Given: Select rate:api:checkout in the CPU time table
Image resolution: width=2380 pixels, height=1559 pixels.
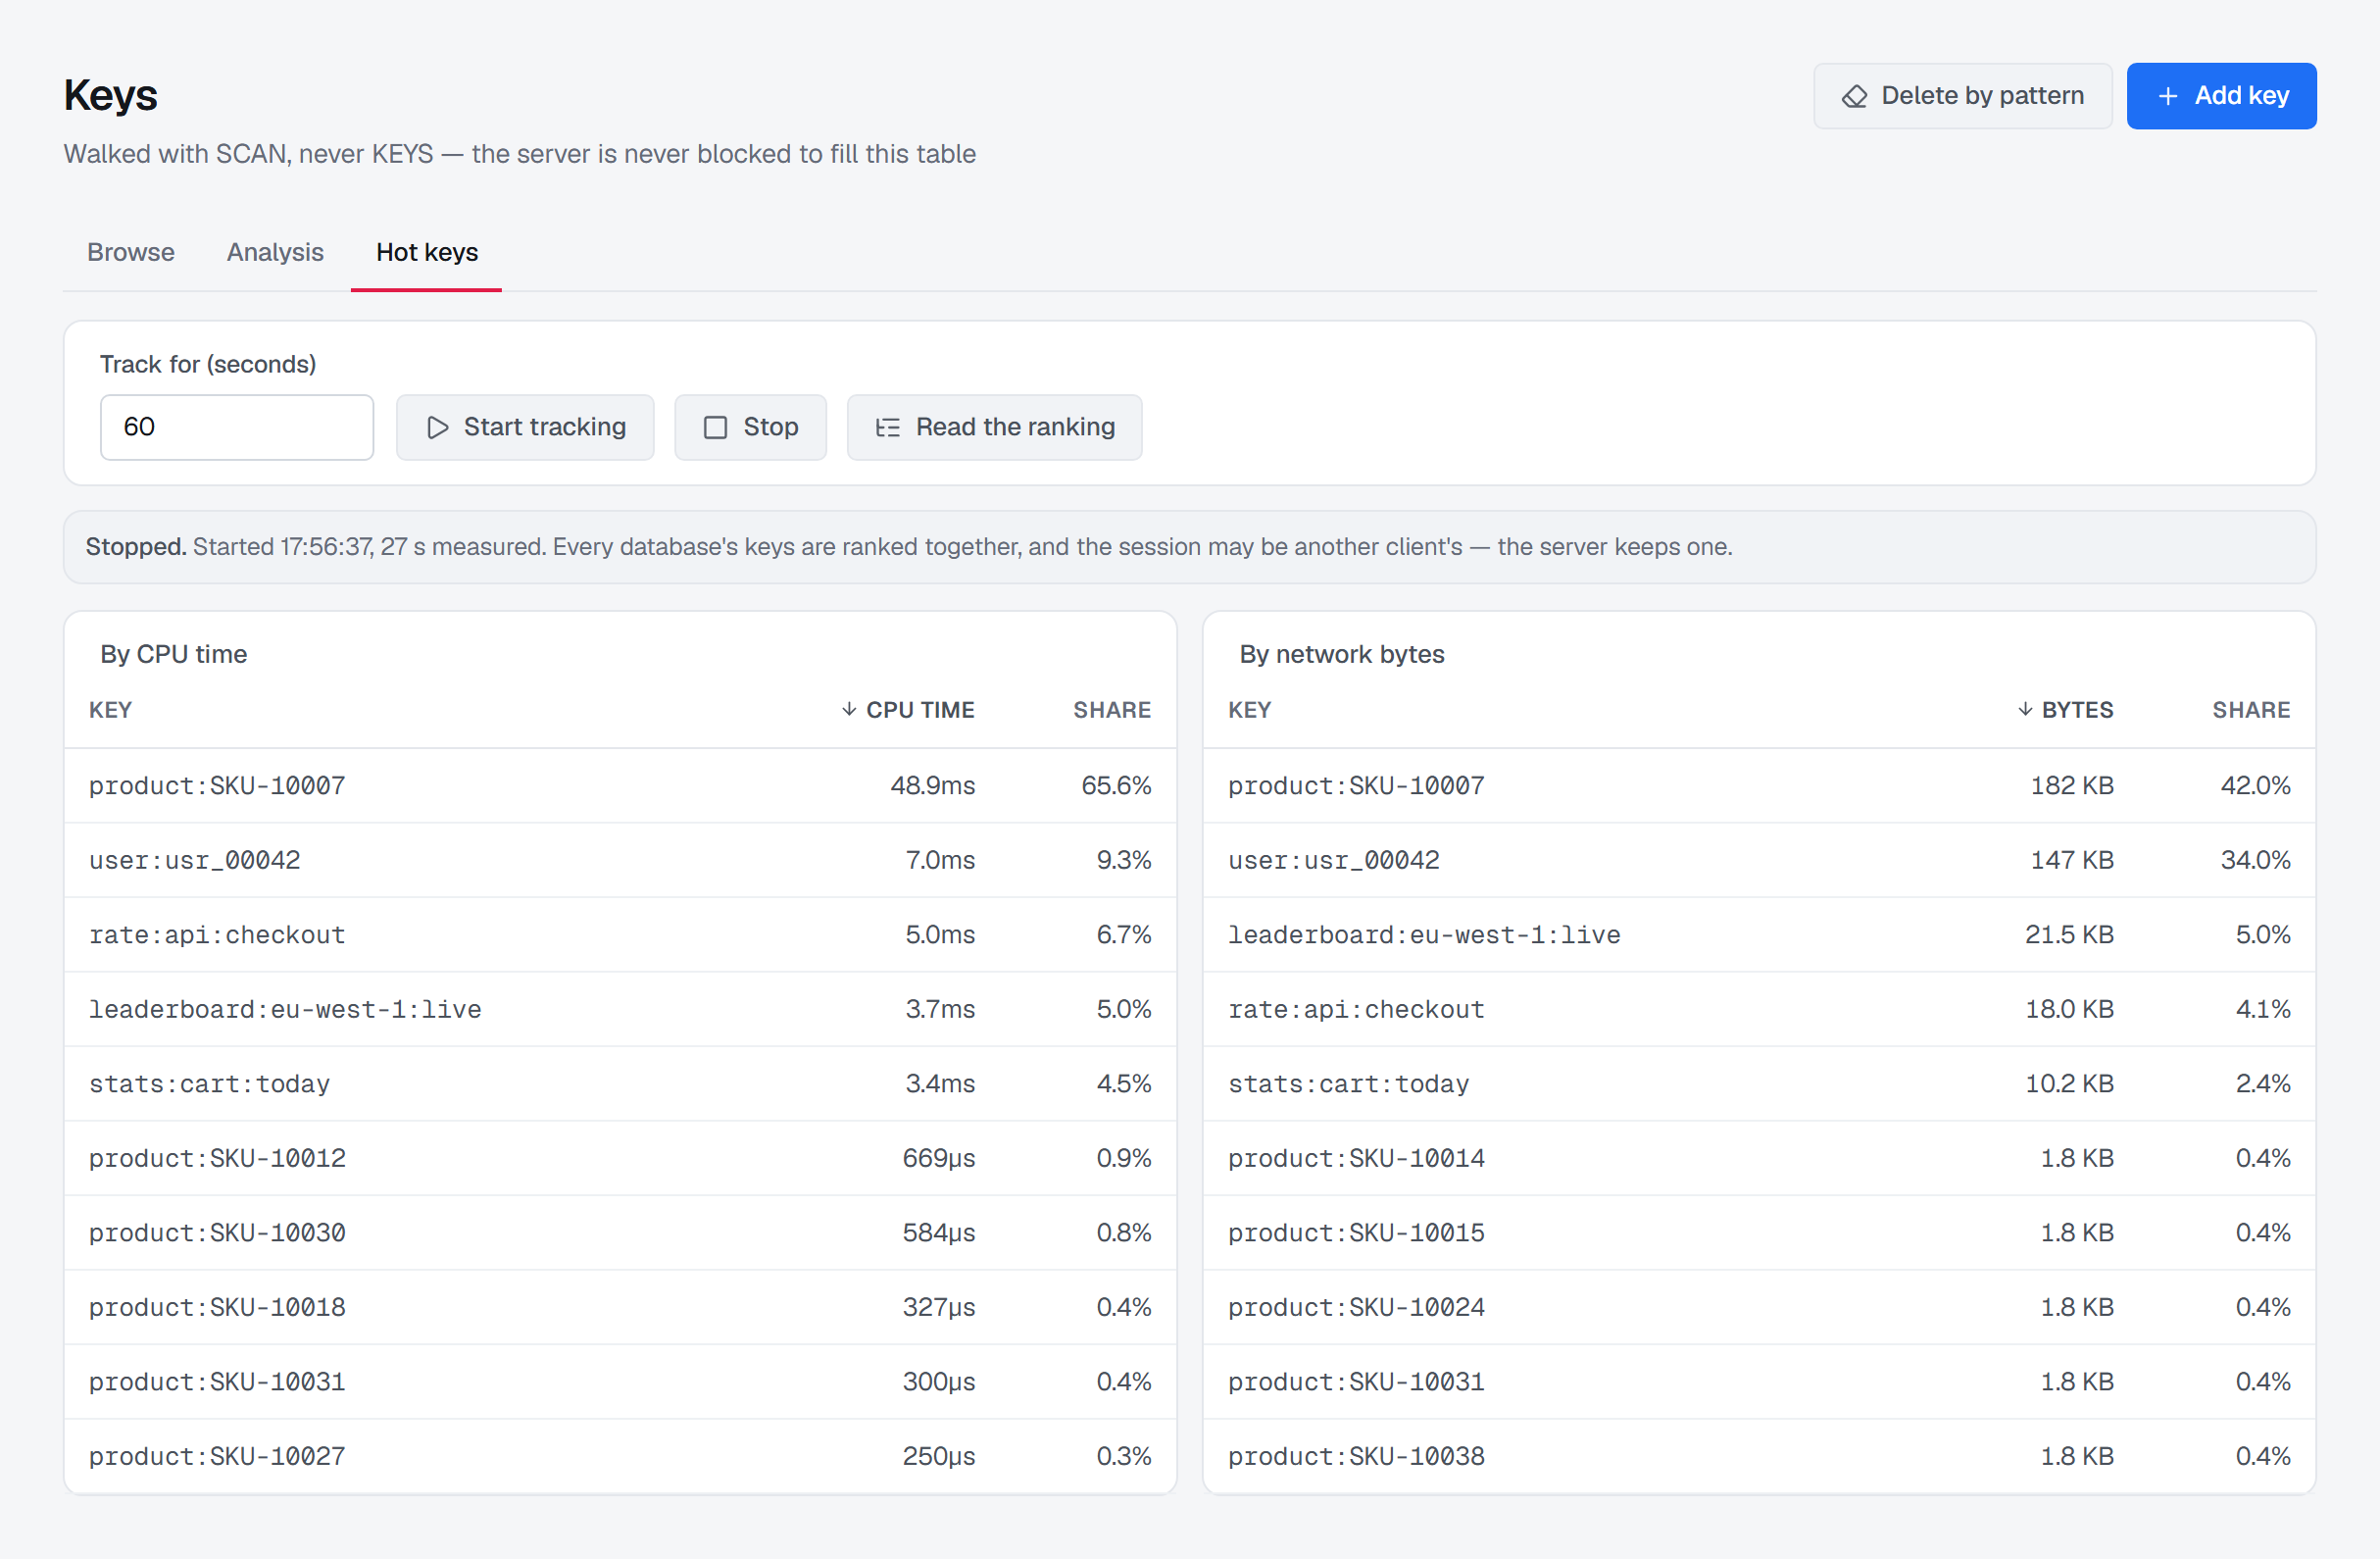Looking at the screenshot, I should [x=620, y=935].
